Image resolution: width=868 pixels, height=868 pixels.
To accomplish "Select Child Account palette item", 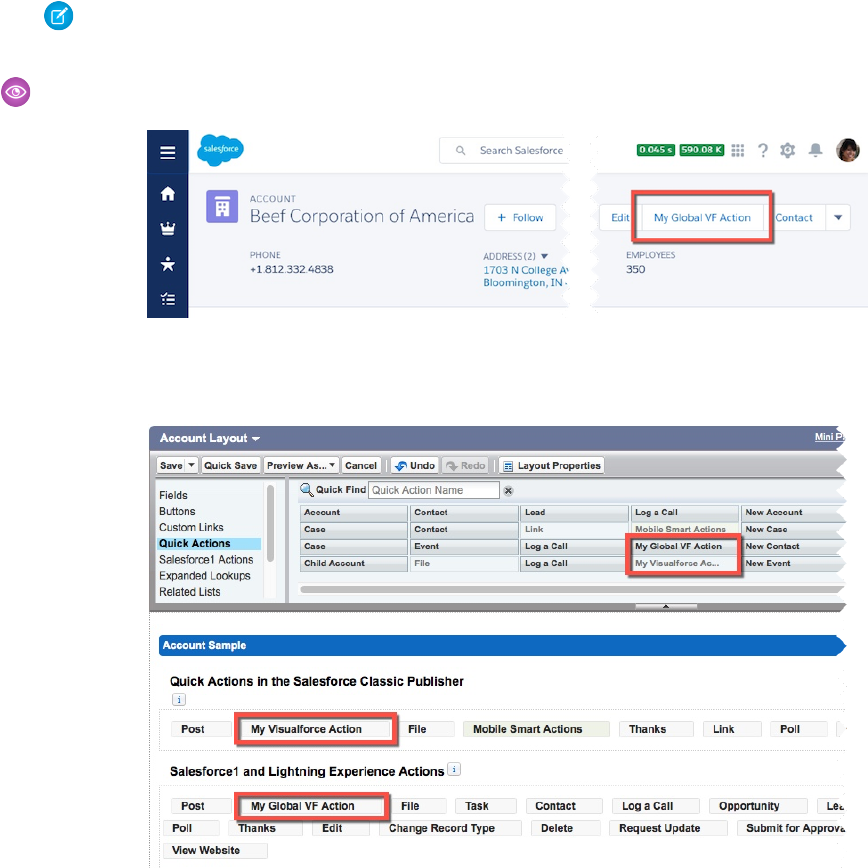I will click(x=354, y=563).
